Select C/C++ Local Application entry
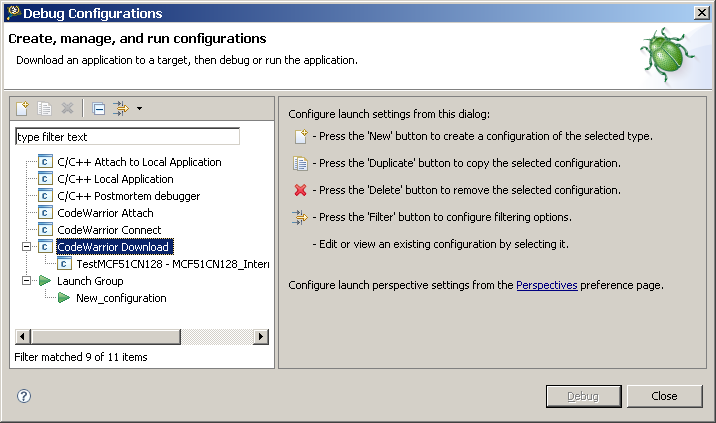The height and width of the screenshot is (423, 716). pyautogui.click(x=116, y=179)
